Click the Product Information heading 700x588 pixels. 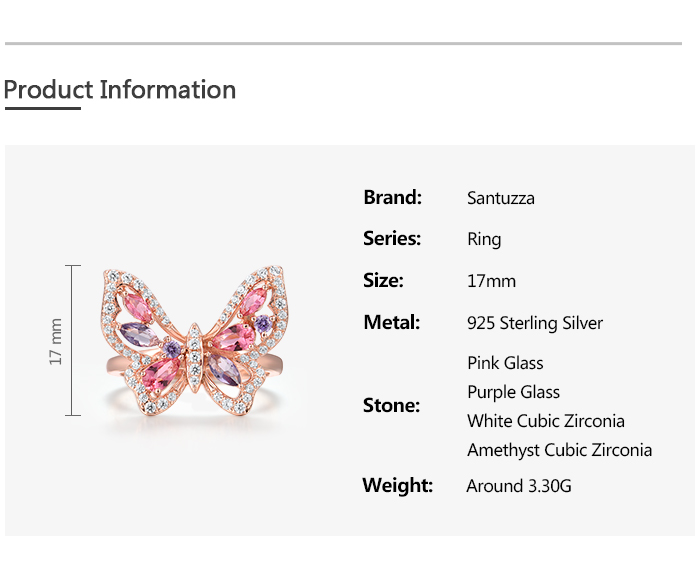pyautogui.click(x=120, y=90)
